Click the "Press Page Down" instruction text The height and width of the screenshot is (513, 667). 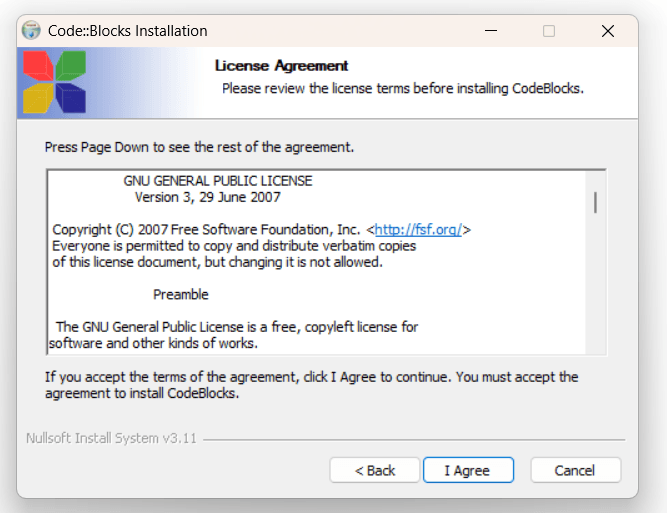[199, 147]
